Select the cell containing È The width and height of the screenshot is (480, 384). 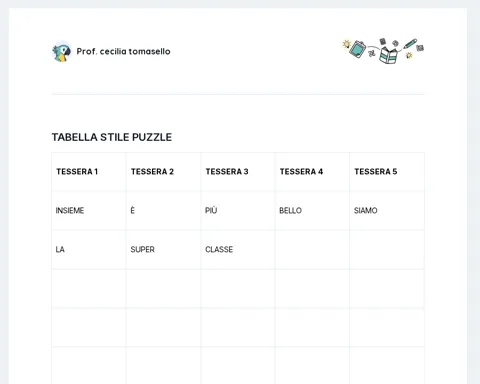[x=164, y=211]
